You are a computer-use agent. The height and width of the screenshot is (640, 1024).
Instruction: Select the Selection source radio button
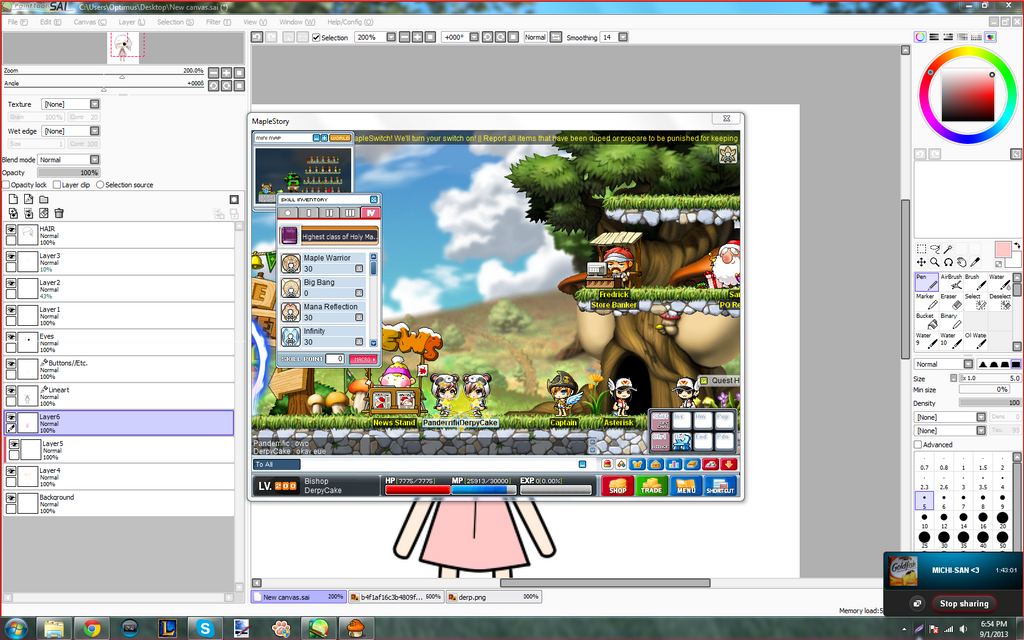tap(100, 185)
